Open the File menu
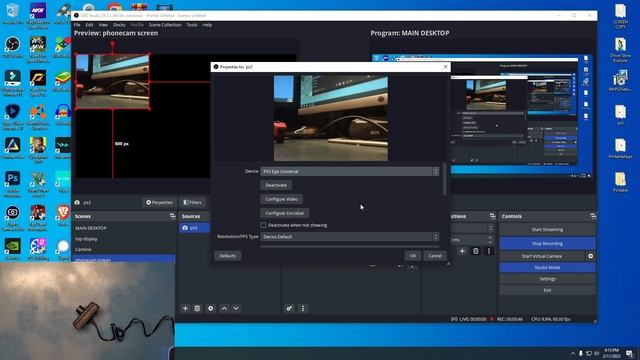This screenshot has width=640, height=360. coord(77,25)
